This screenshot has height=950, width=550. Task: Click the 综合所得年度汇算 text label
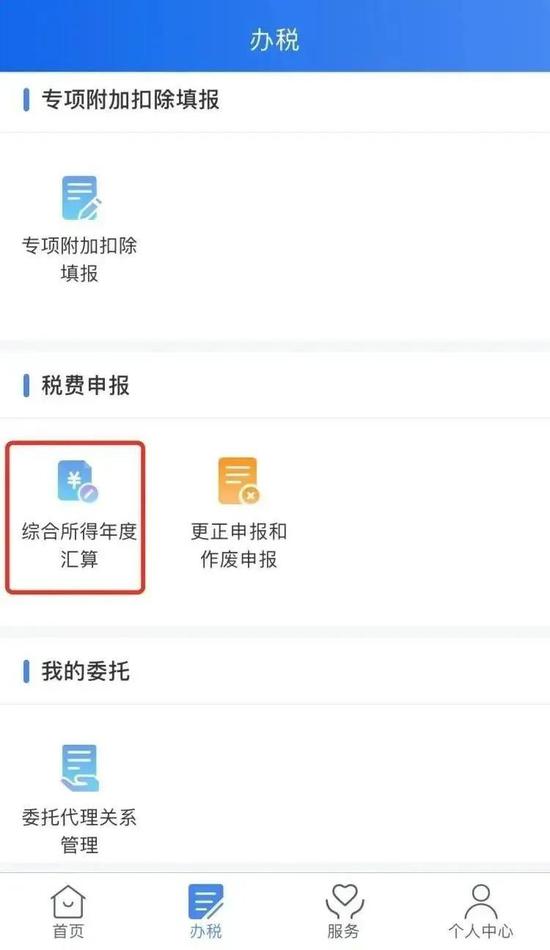coord(79,545)
